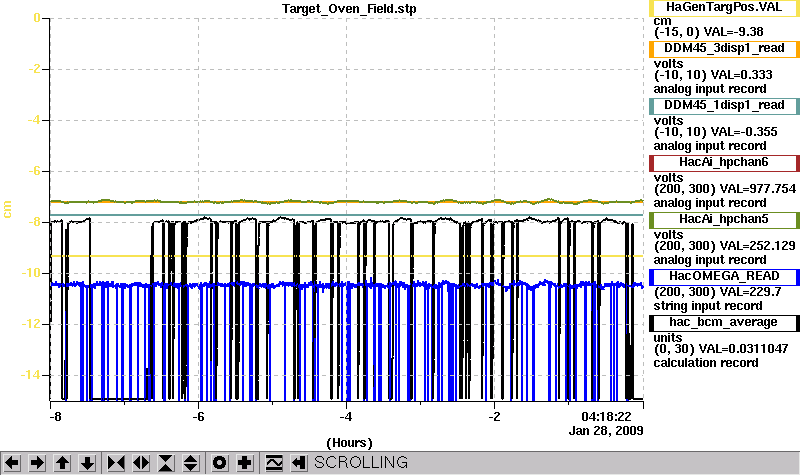Screen dimensions: 800x475
Task: Click the horizontal zoom-in bowtie icon
Action: click(116, 463)
